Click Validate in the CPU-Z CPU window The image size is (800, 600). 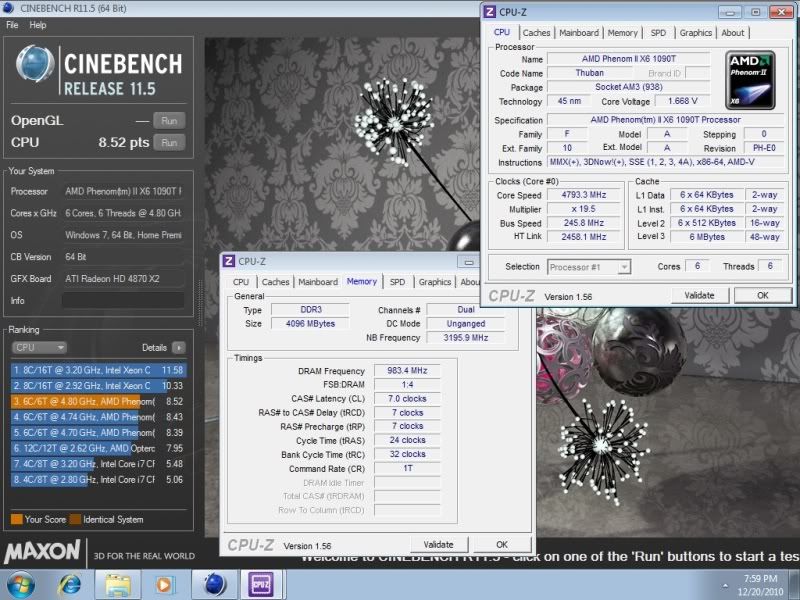click(x=699, y=295)
